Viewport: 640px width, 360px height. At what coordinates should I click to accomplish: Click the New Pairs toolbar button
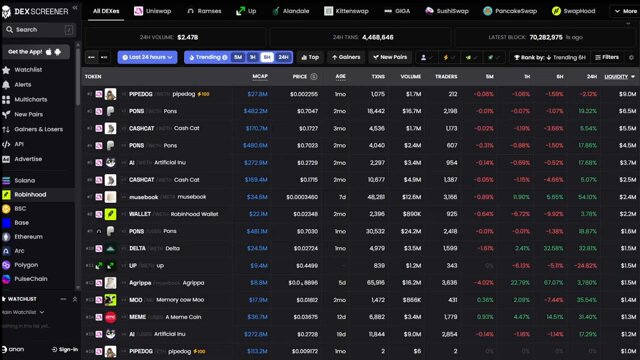(390, 58)
